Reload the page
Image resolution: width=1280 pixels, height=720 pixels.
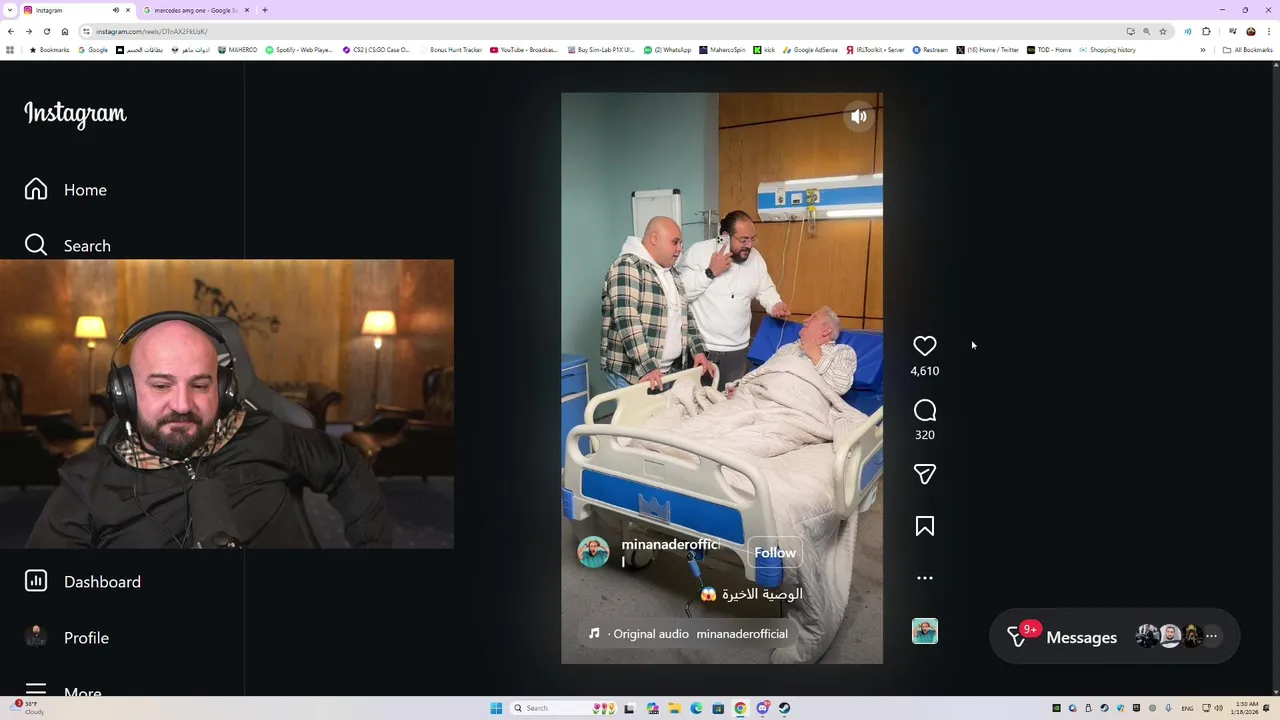click(x=46, y=31)
